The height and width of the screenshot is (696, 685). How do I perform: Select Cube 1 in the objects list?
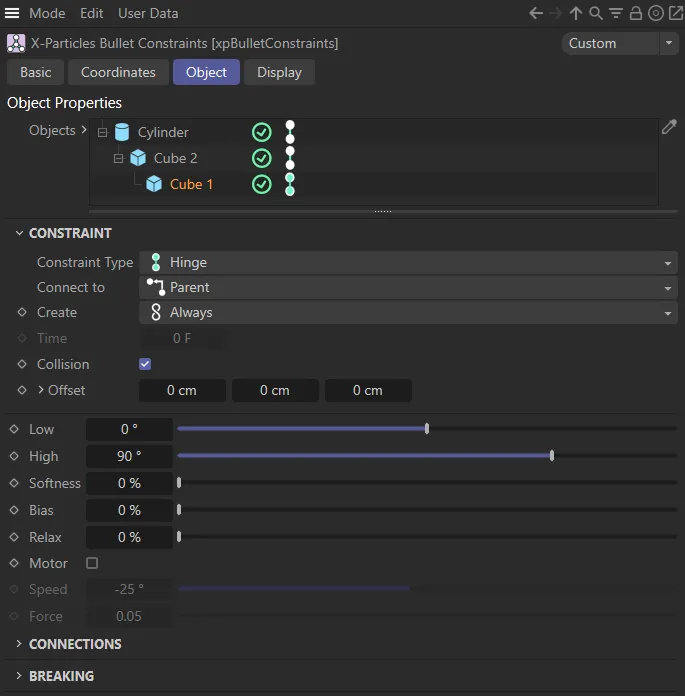(191, 184)
